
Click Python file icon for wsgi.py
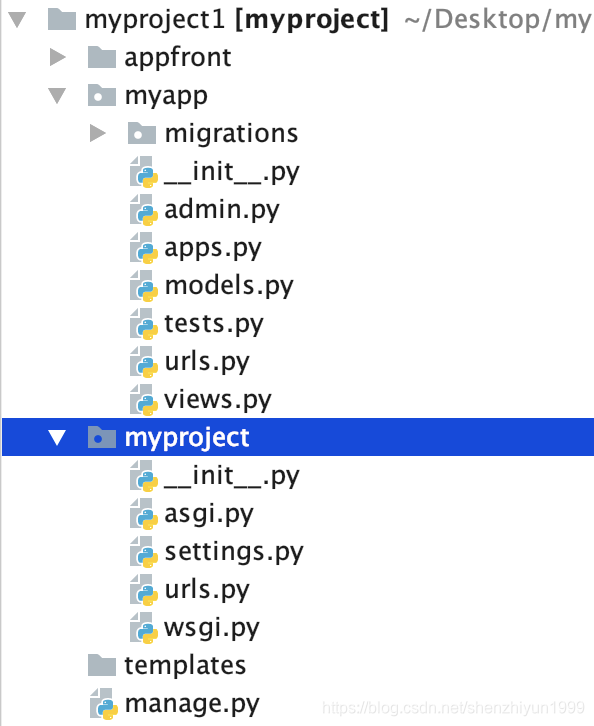click(x=144, y=627)
